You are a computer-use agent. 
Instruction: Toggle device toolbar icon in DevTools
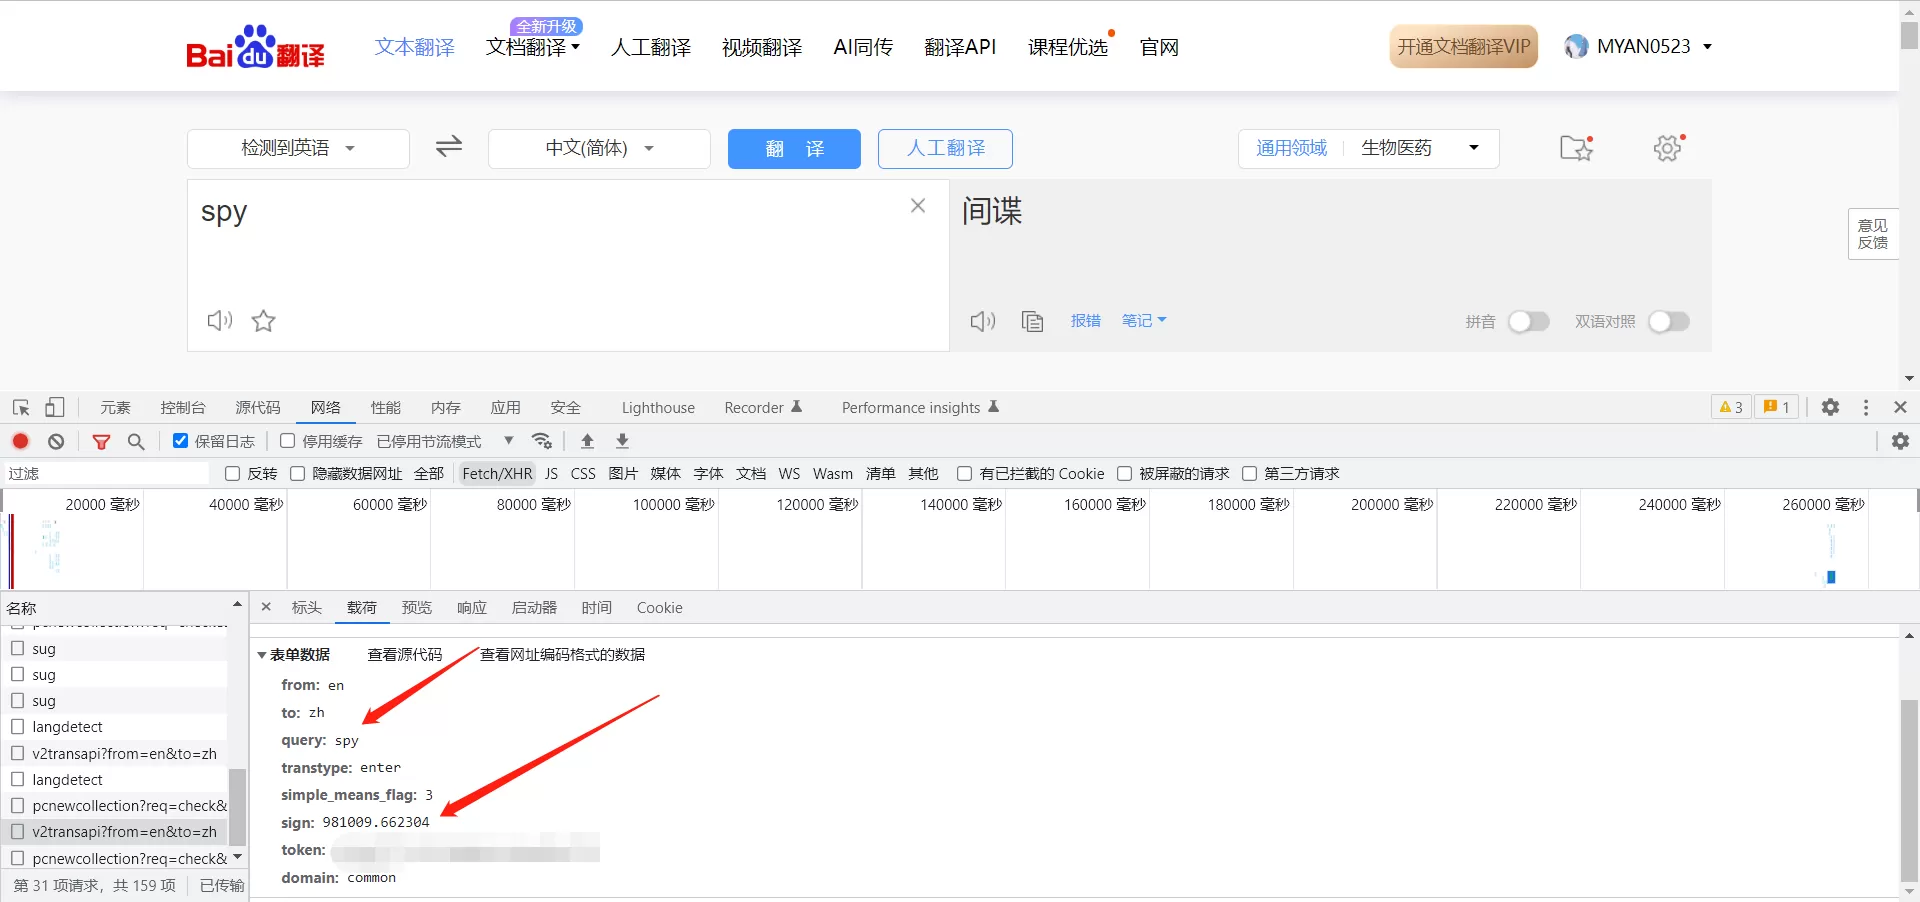click(x=55, y=407)
